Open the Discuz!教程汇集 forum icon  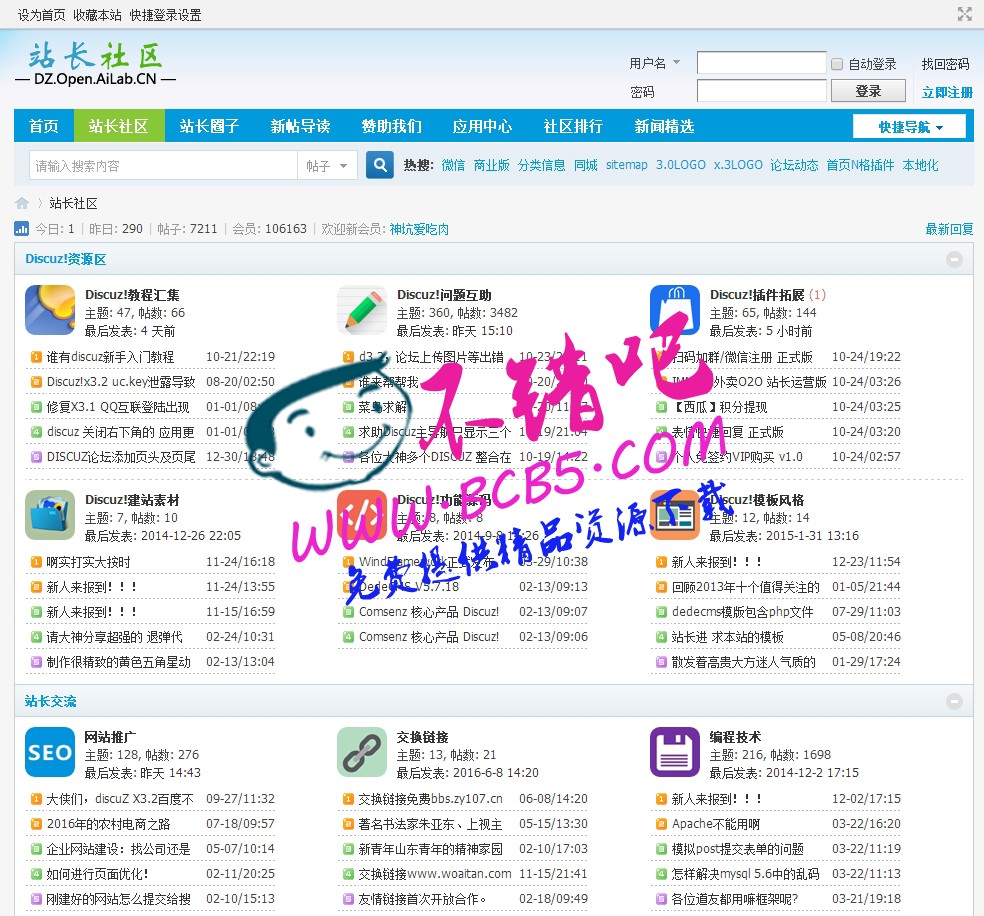click(x=50, y=310)
